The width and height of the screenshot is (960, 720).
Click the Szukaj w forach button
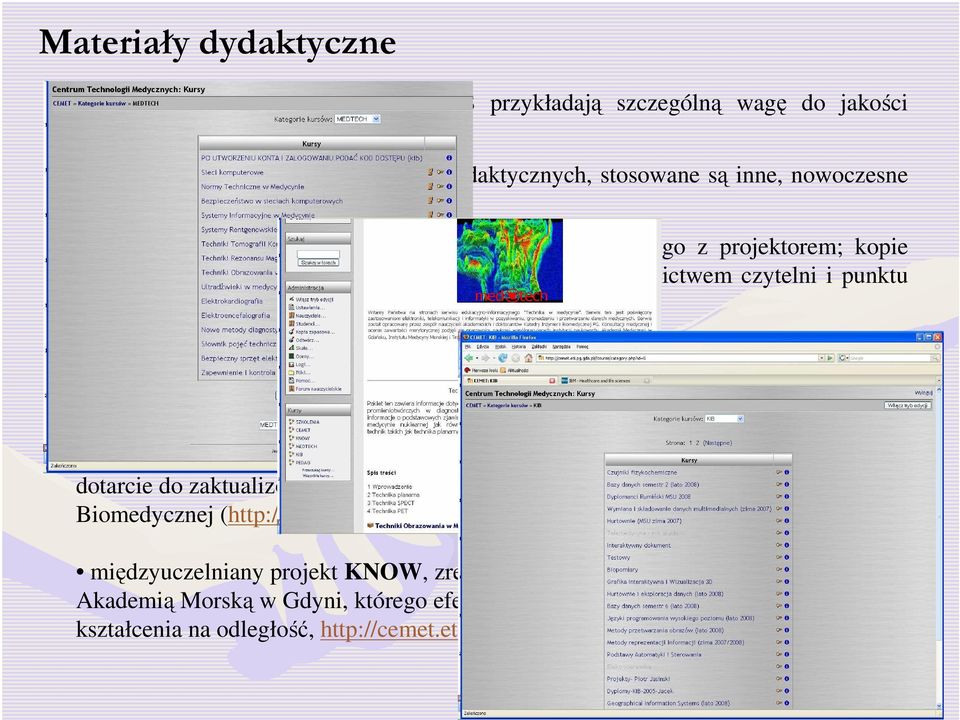pyautogui.click(x=318, y=263)
